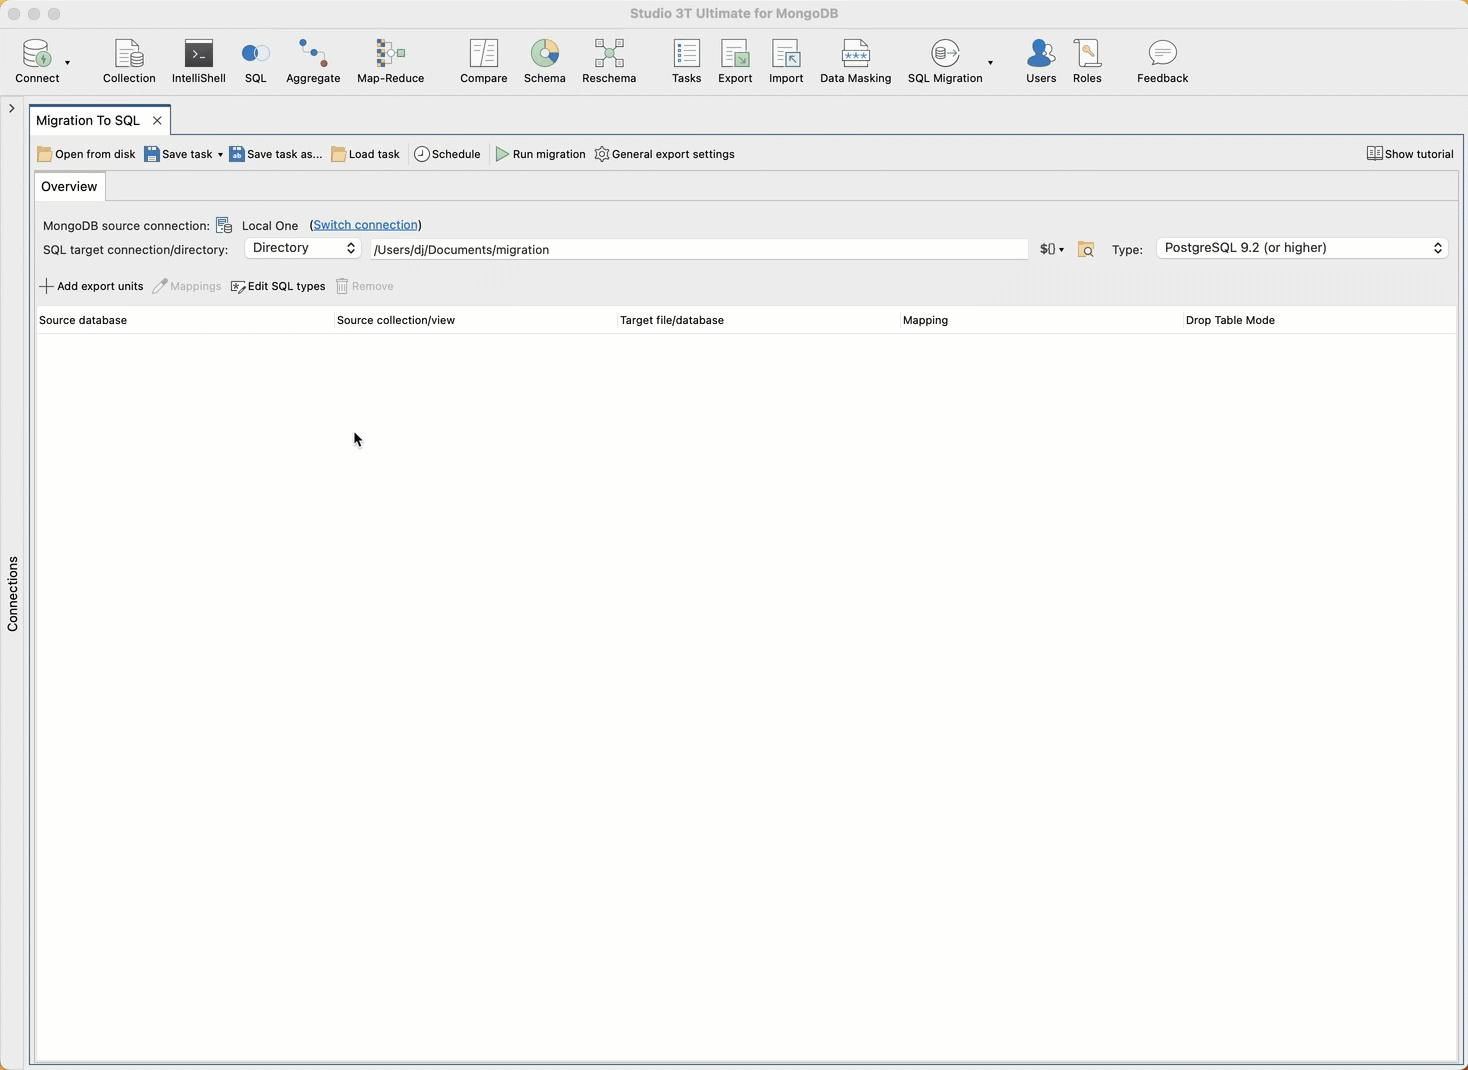
Task: Open the PostgreSQL type dropdown
Action: [1302, 248]
